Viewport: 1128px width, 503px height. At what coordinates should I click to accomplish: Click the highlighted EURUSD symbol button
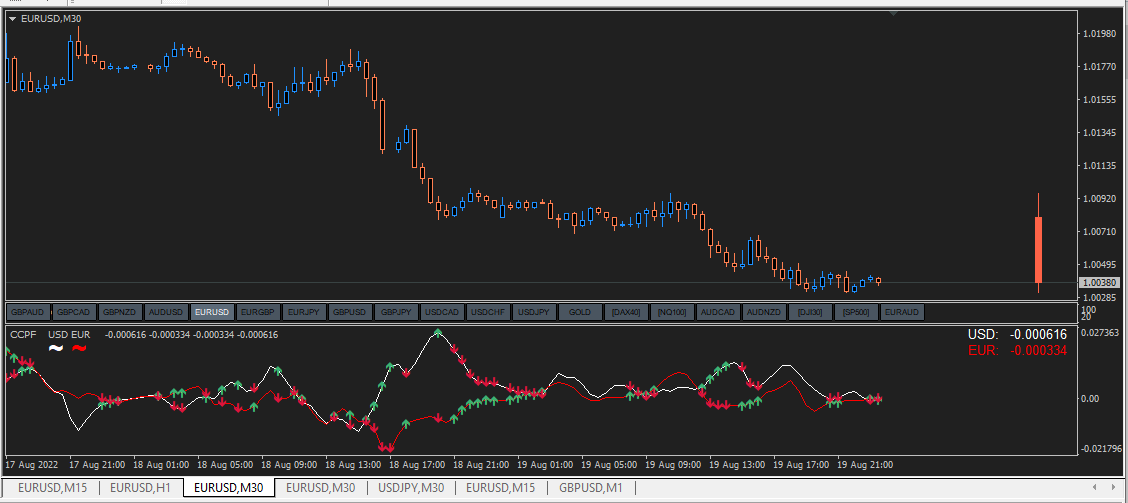pyautogui.click(x=212, y=312)
